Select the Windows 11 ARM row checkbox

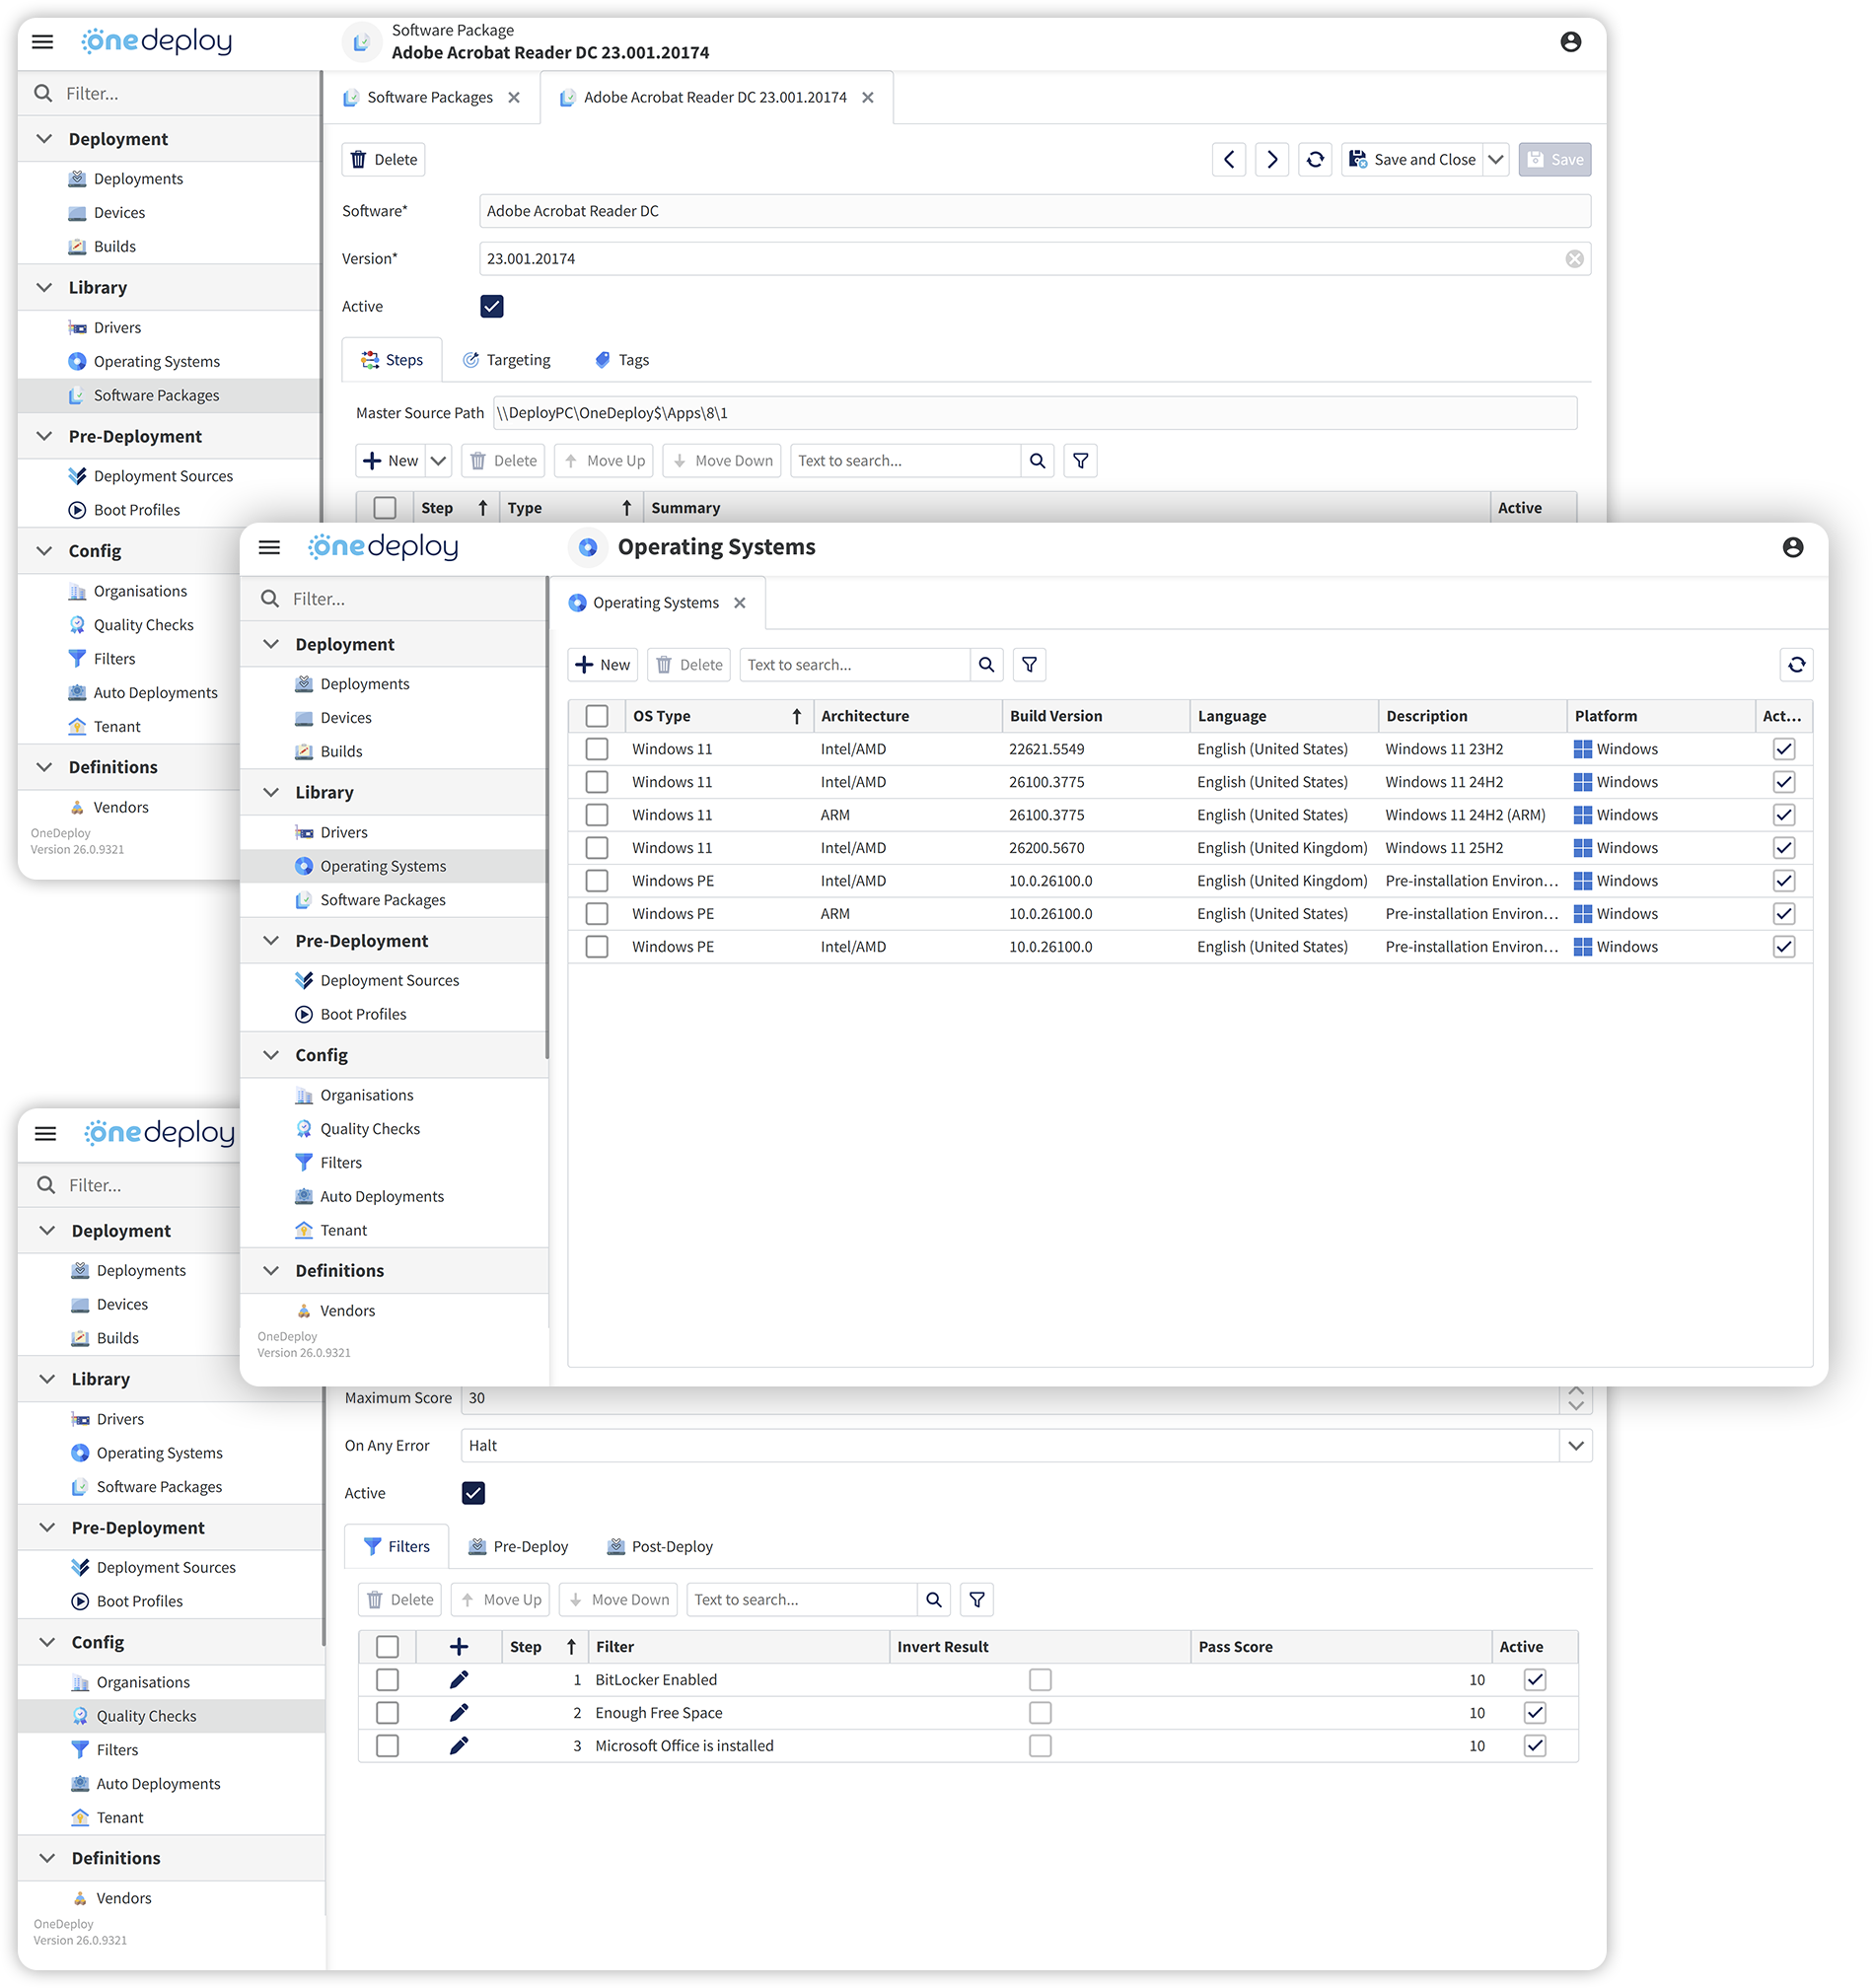click(x=597, y=815)
